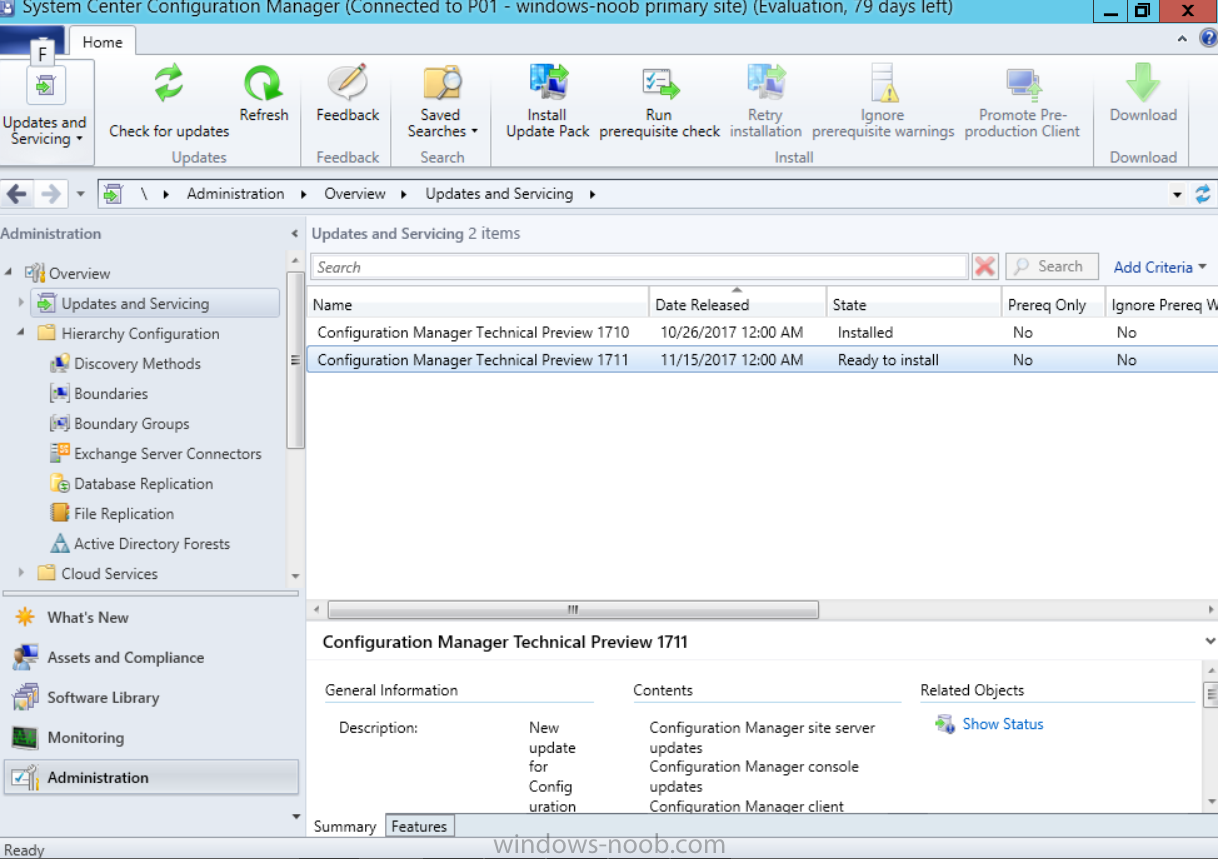The image size is (1218, 859).
Task: Click Overview in breadcrumb path
Action: coord(355,194)
